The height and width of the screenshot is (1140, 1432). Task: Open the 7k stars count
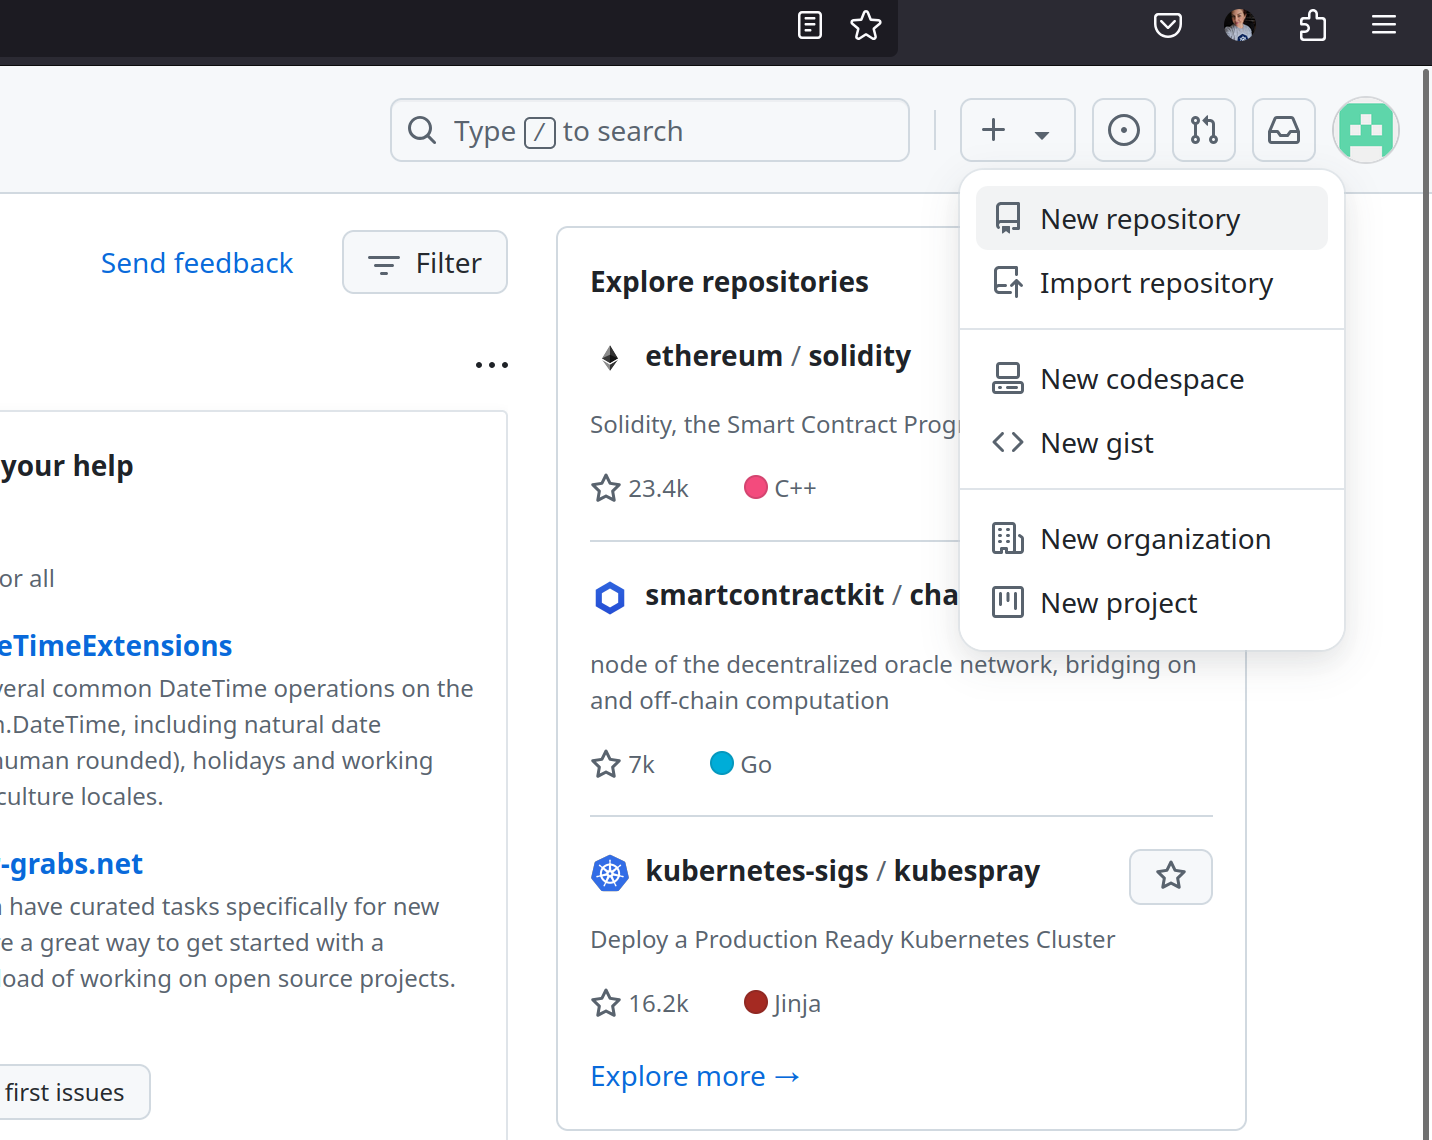(x=623, y=764)
